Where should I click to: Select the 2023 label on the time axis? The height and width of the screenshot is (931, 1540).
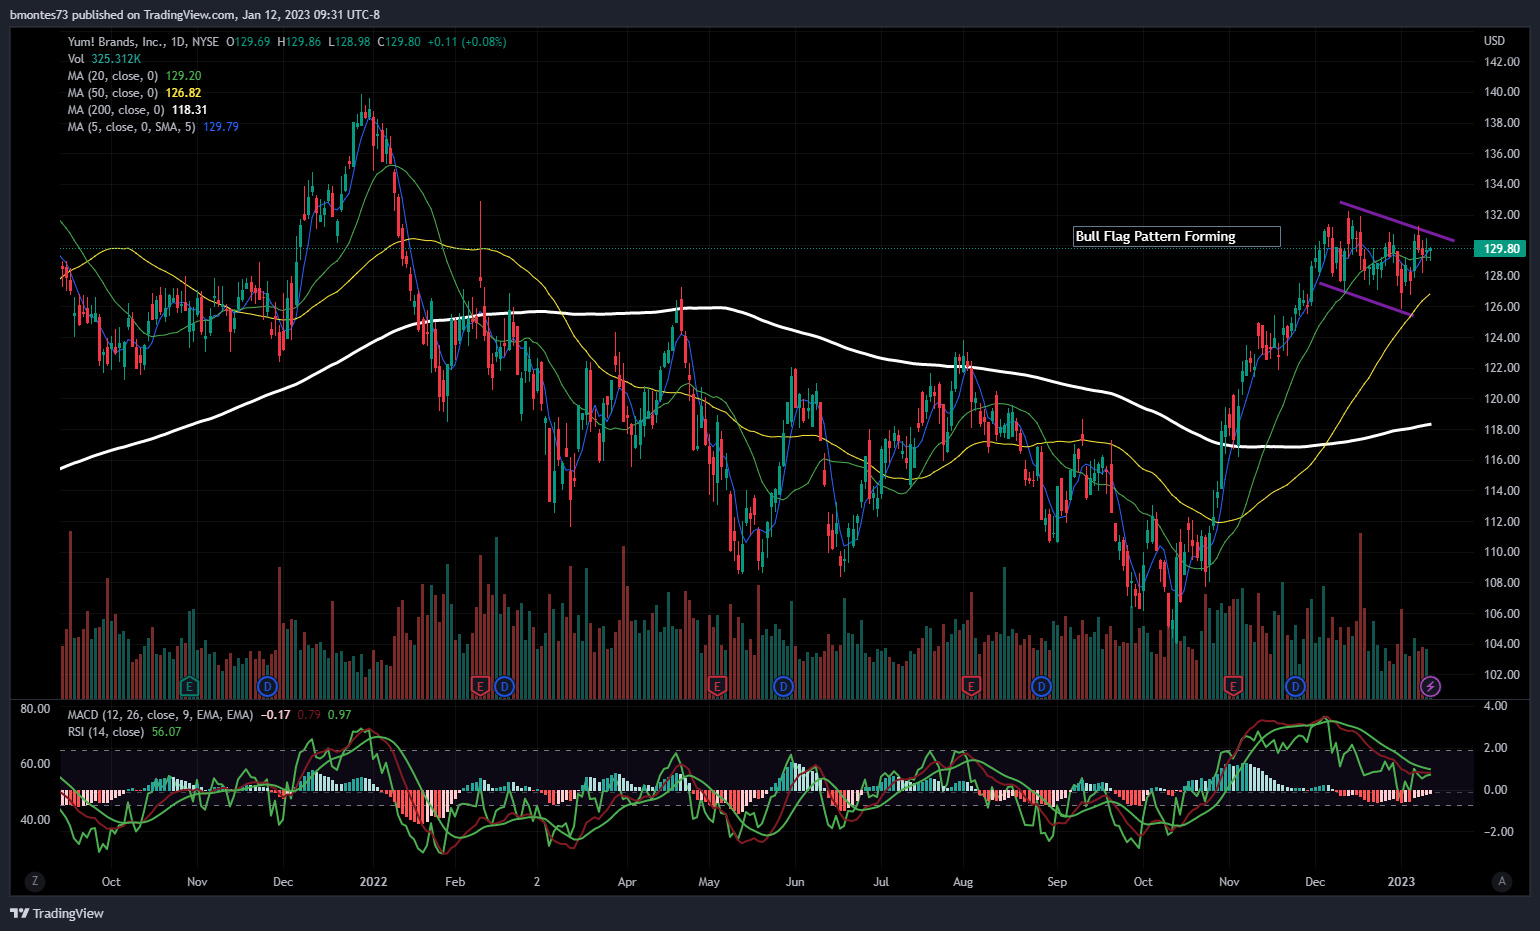point(1402,882)
